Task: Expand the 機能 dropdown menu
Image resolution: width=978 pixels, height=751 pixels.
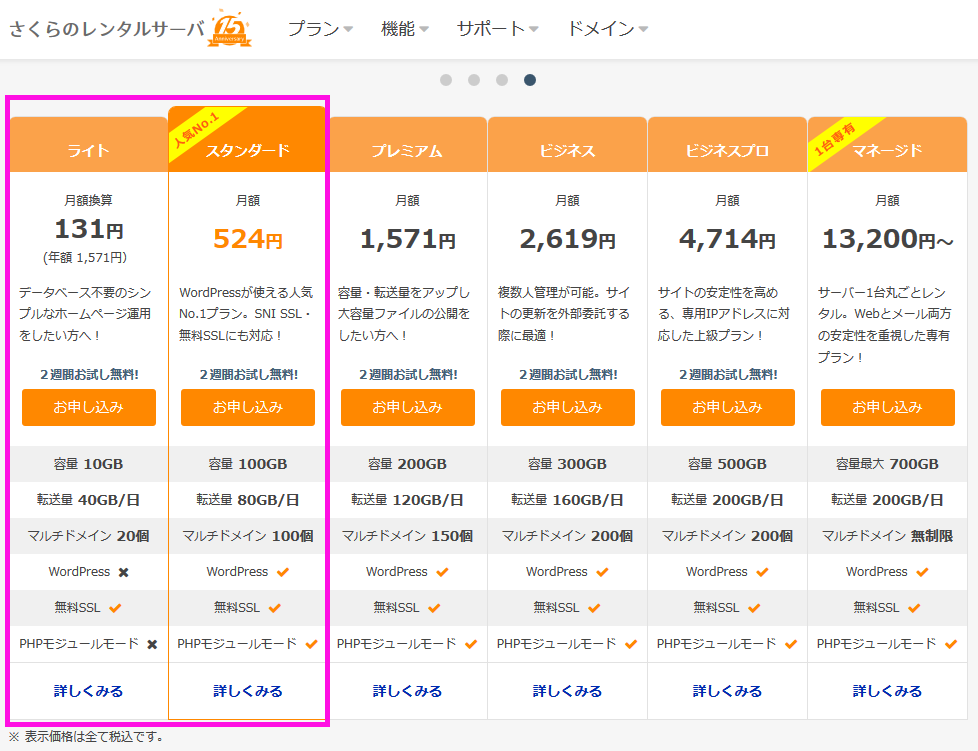Action: tap(405, 29)
